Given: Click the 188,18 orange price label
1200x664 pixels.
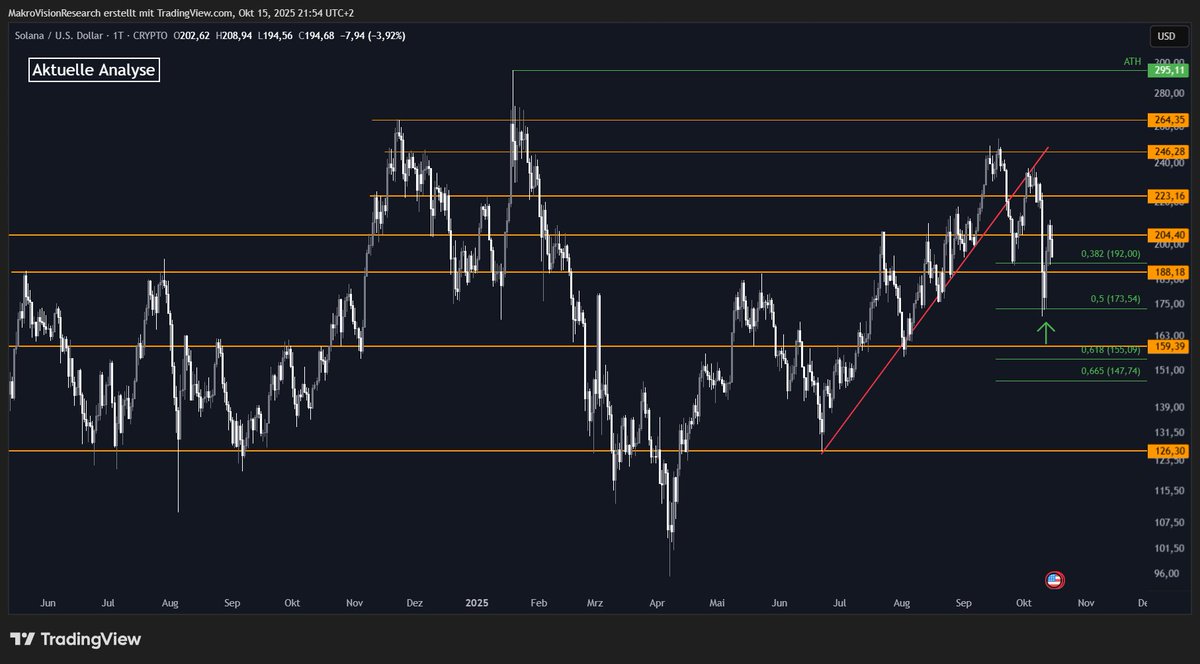Looking at the screenshot, I should [1167, 272].
